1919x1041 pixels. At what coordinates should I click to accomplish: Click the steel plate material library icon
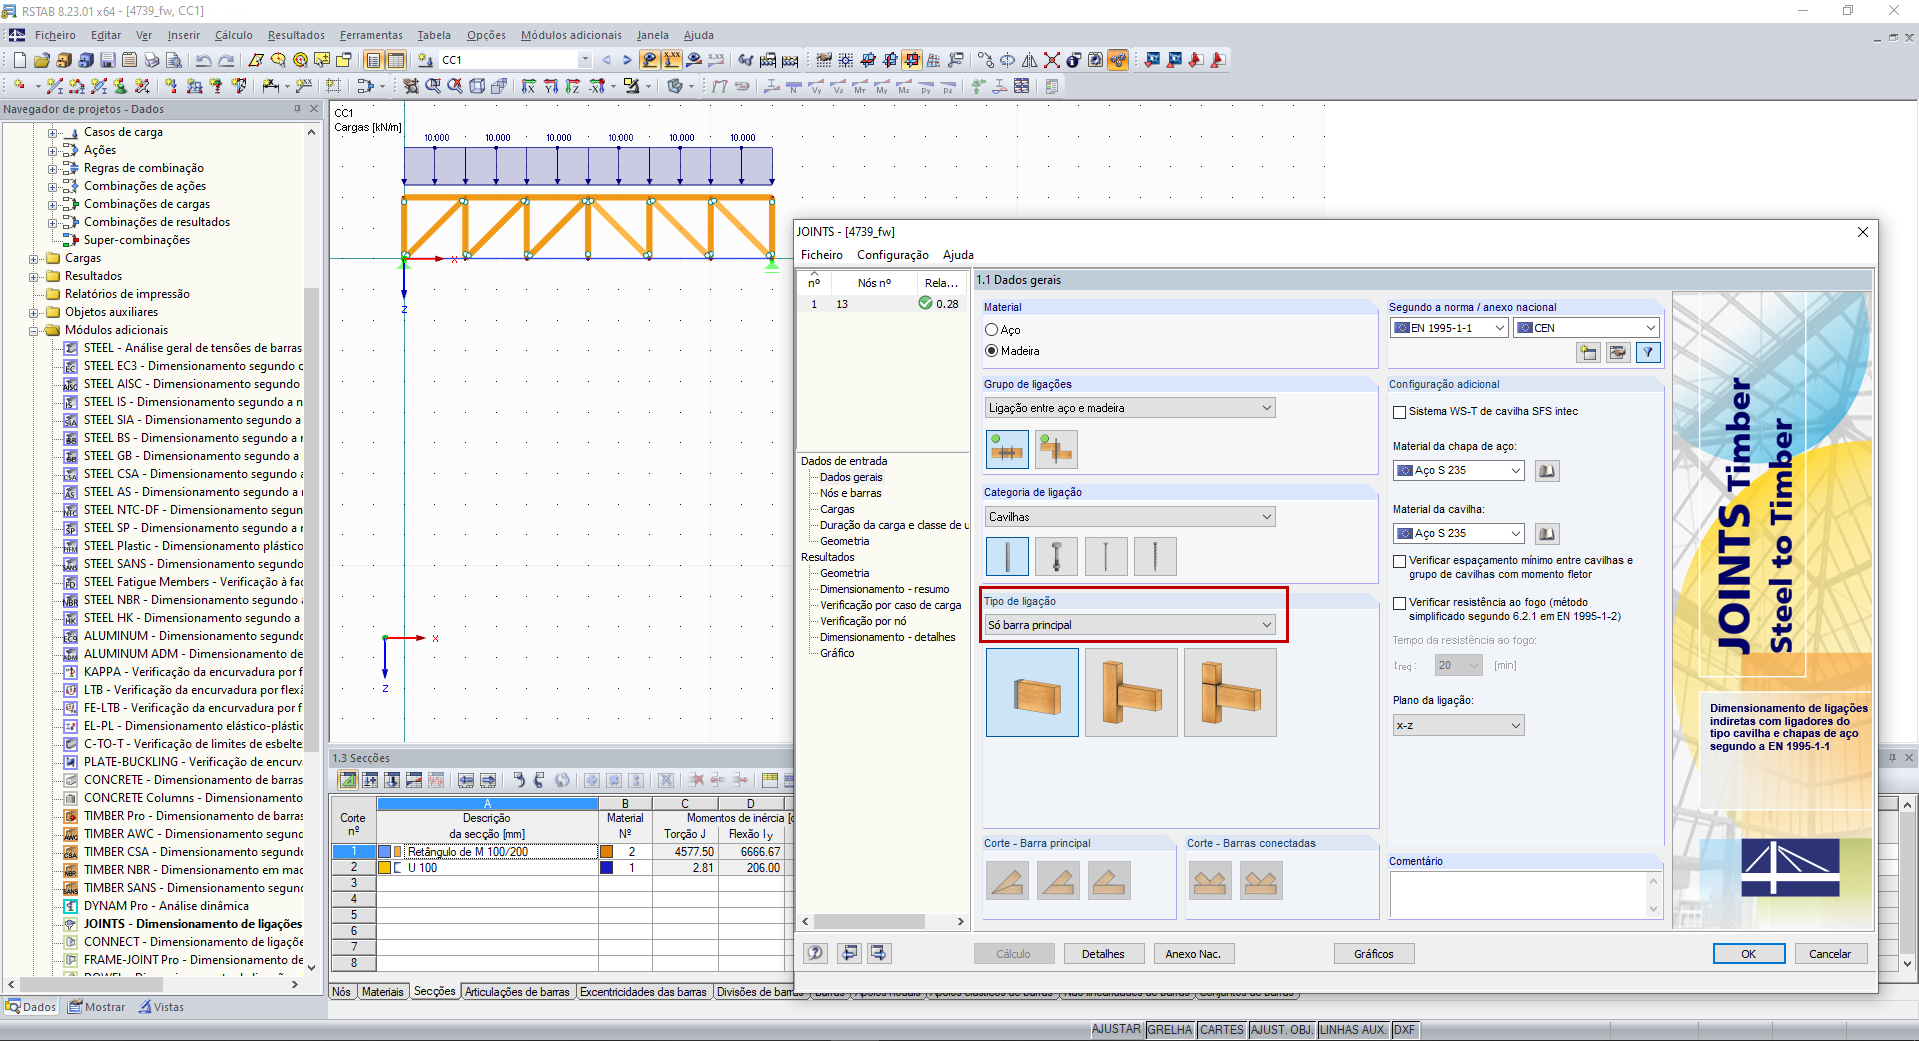click(1546, 471)
